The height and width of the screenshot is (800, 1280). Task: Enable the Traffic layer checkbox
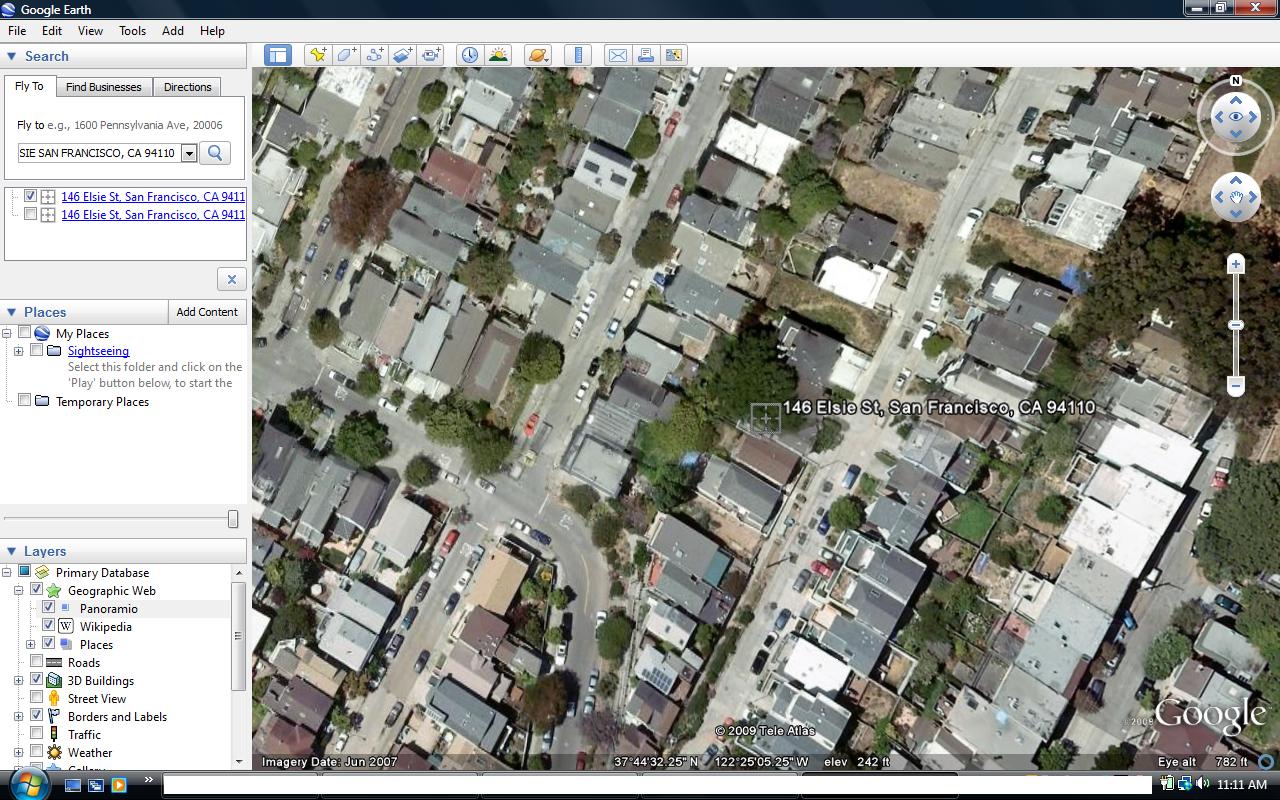pyautogui.click(x=37, y=734)
